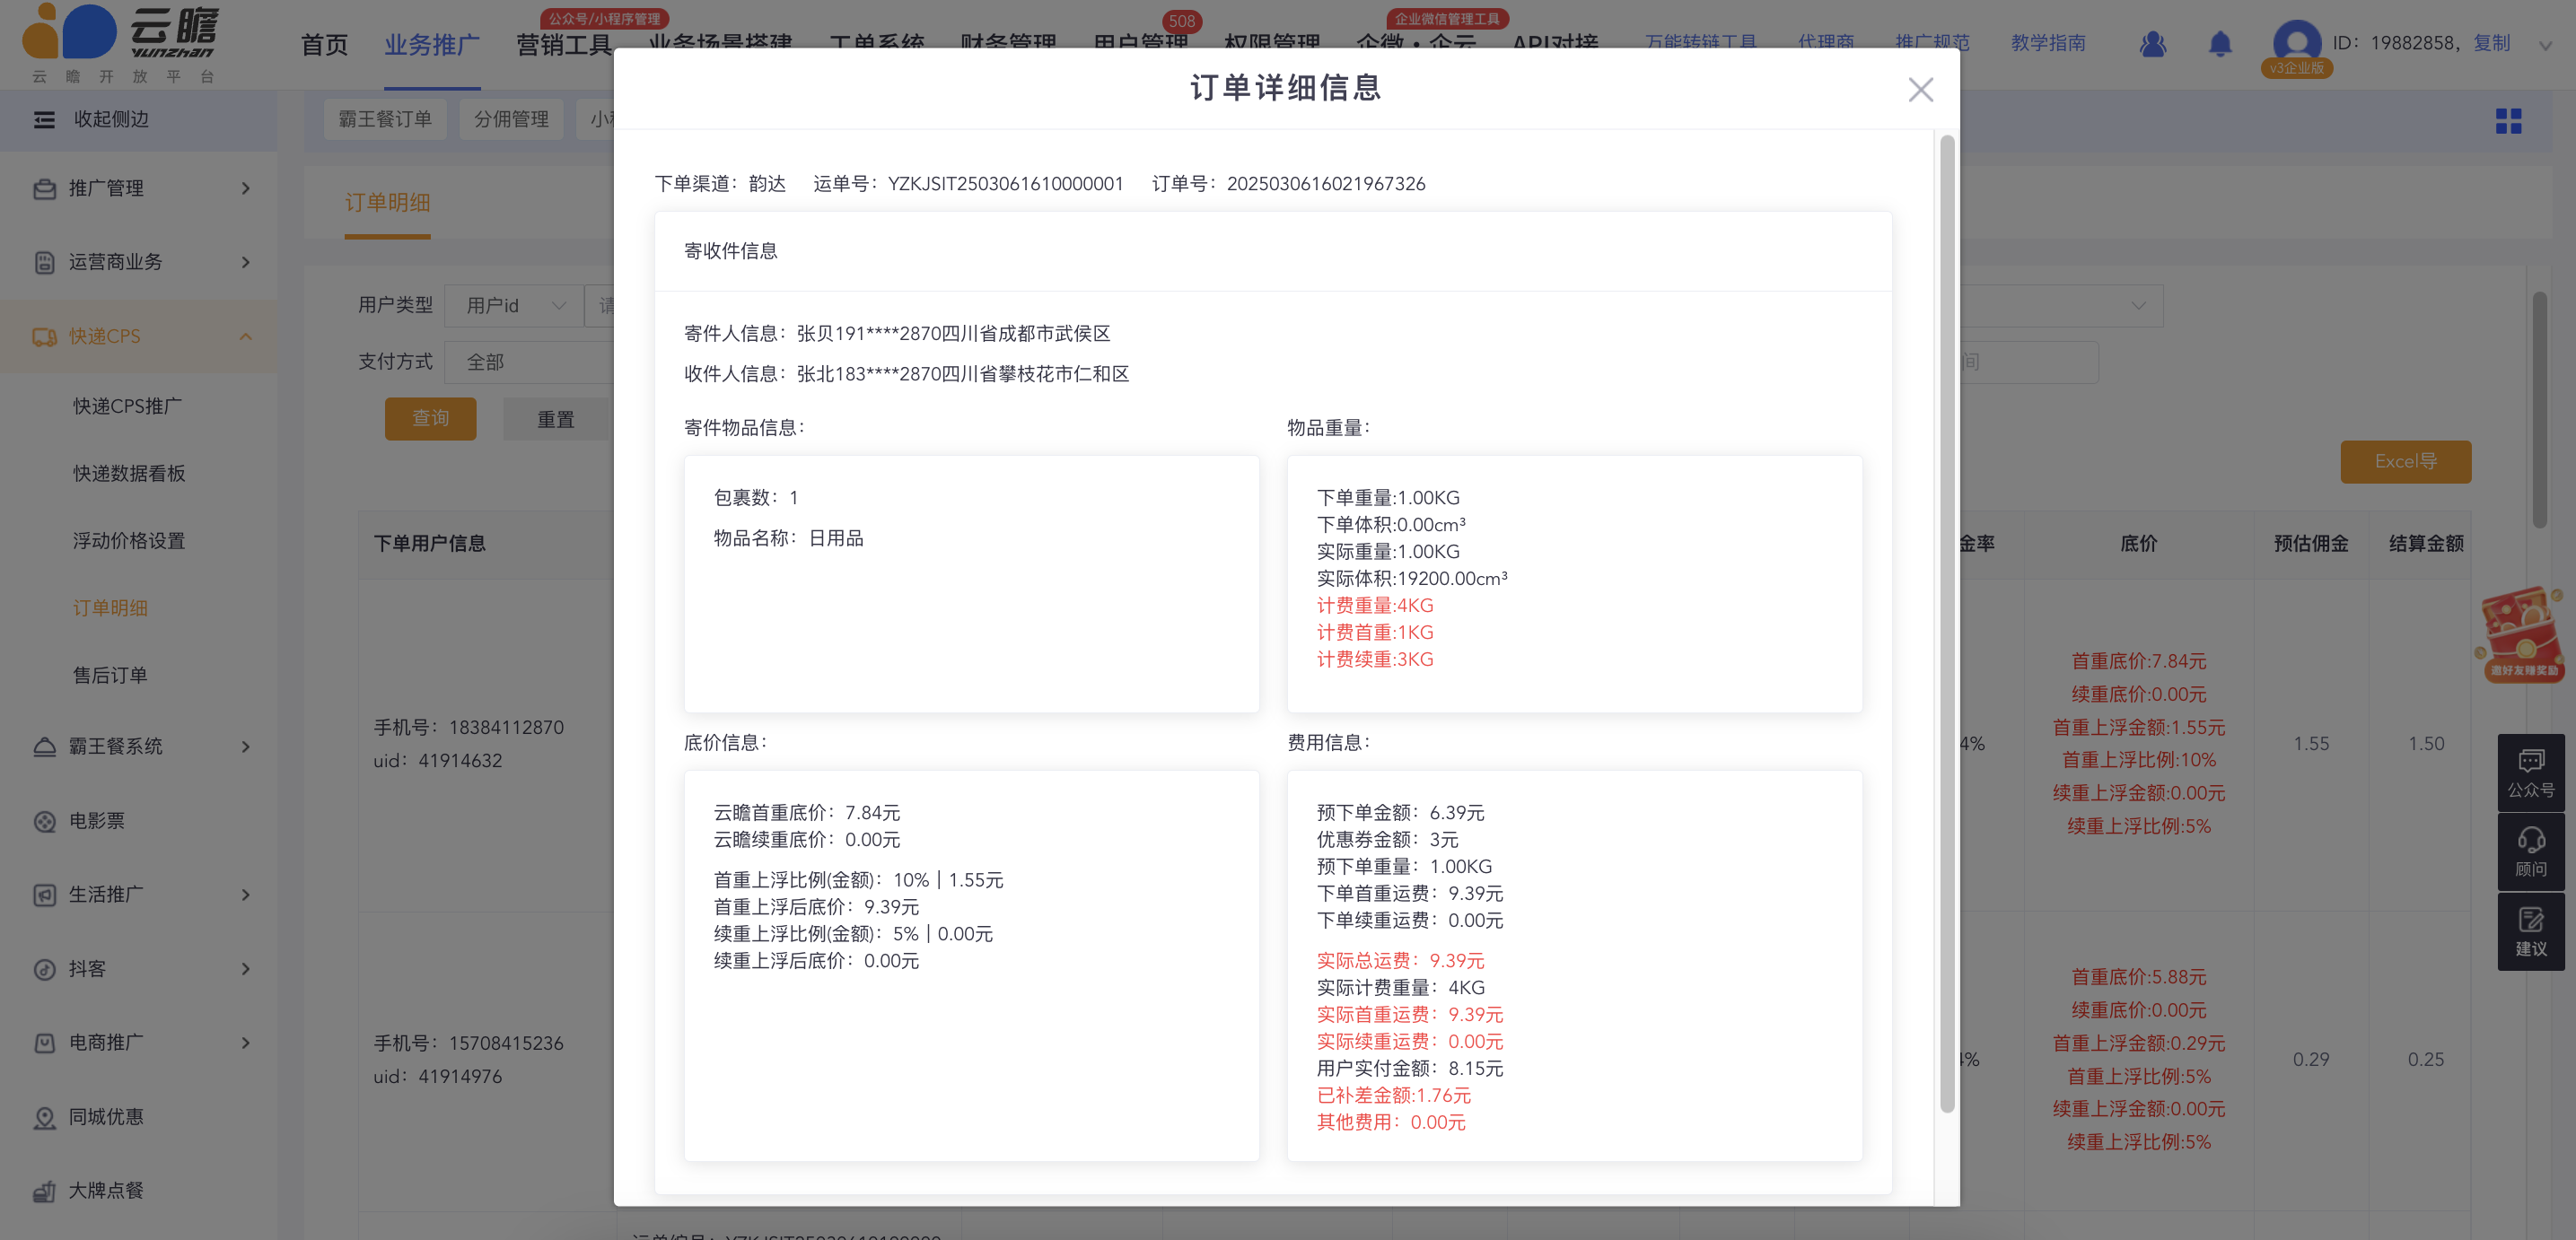Open the 用户id type dropdown

tap(515, 306)
